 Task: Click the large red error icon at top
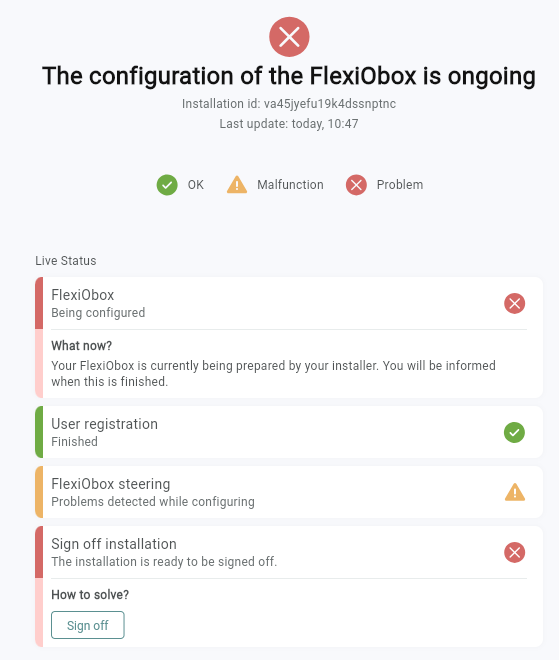289,37
